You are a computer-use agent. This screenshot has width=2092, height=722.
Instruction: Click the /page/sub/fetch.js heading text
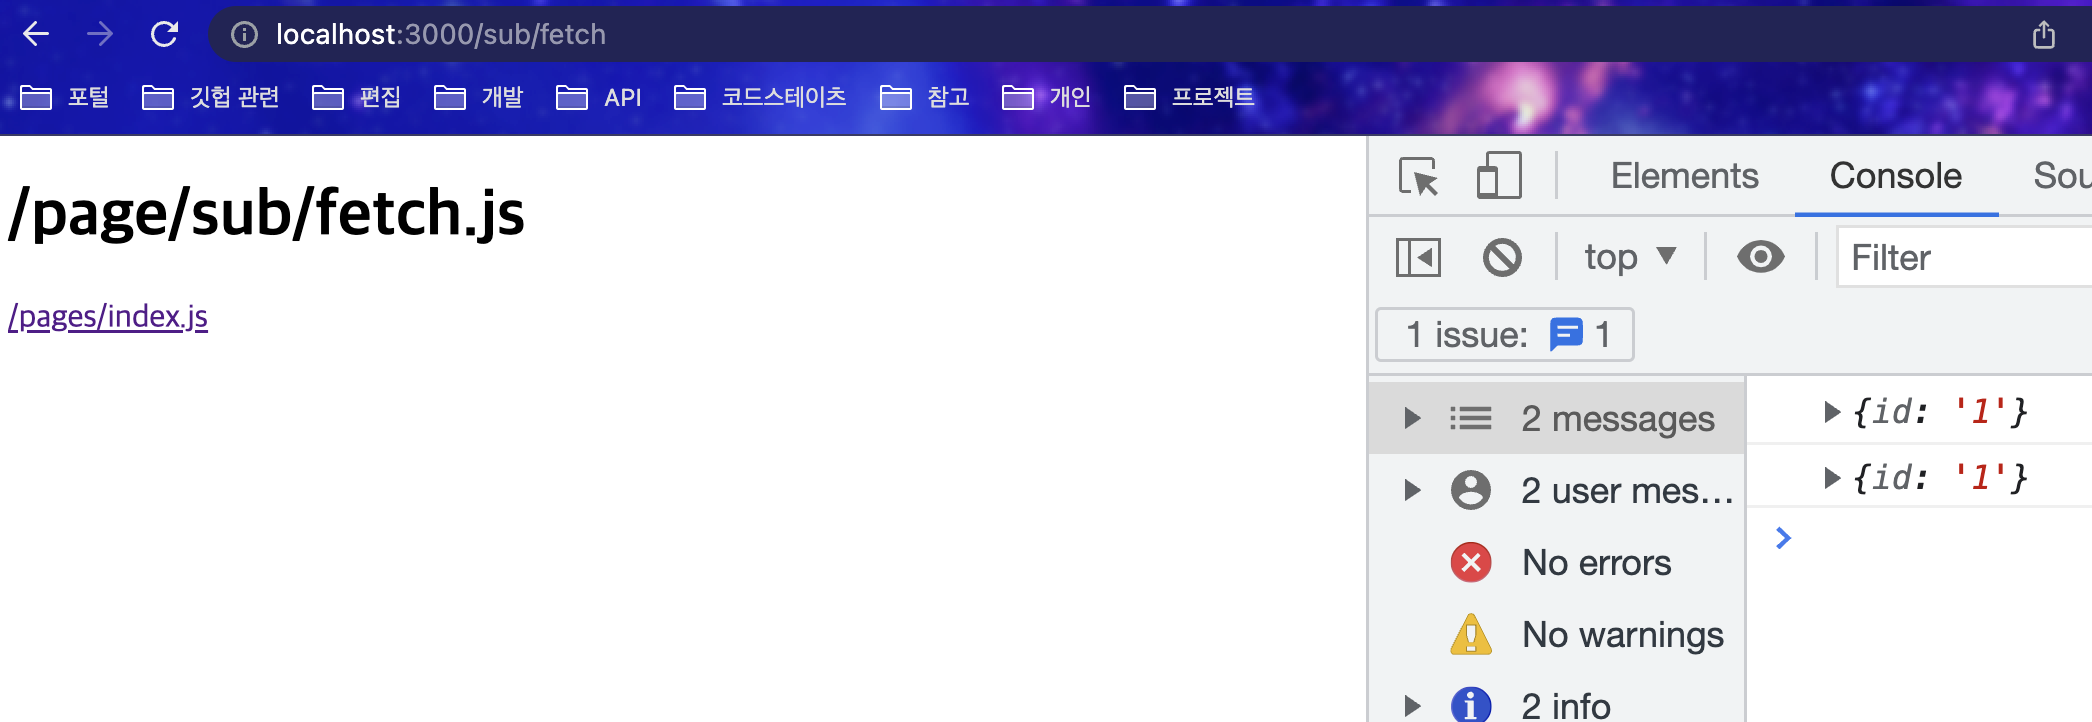click(x=267, y=213)
